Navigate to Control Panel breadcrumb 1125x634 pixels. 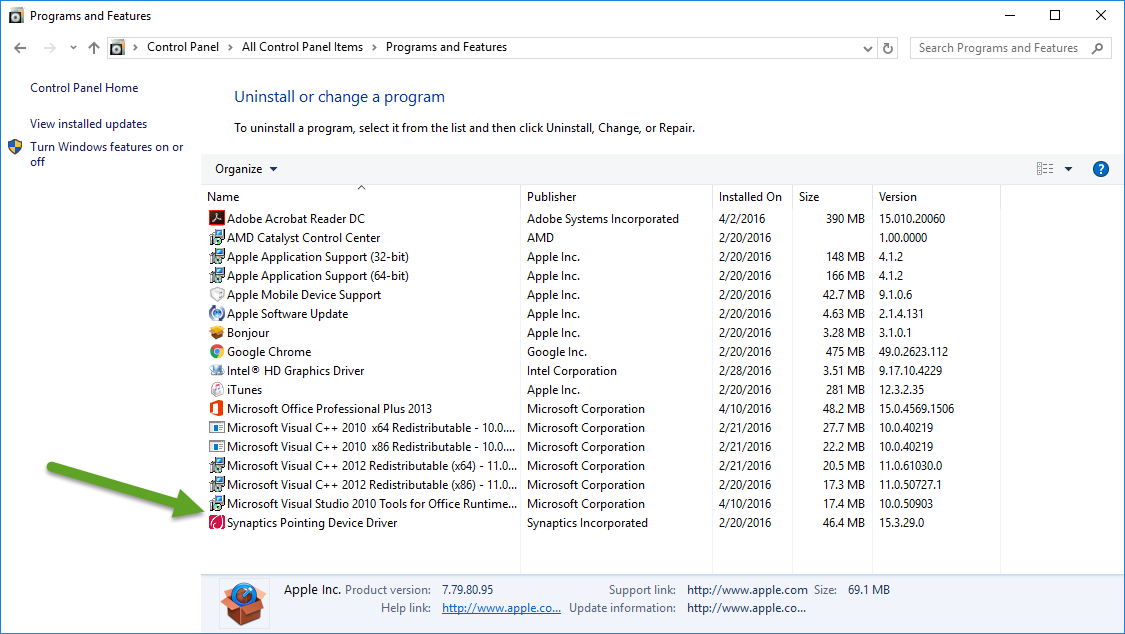point(183,47)
